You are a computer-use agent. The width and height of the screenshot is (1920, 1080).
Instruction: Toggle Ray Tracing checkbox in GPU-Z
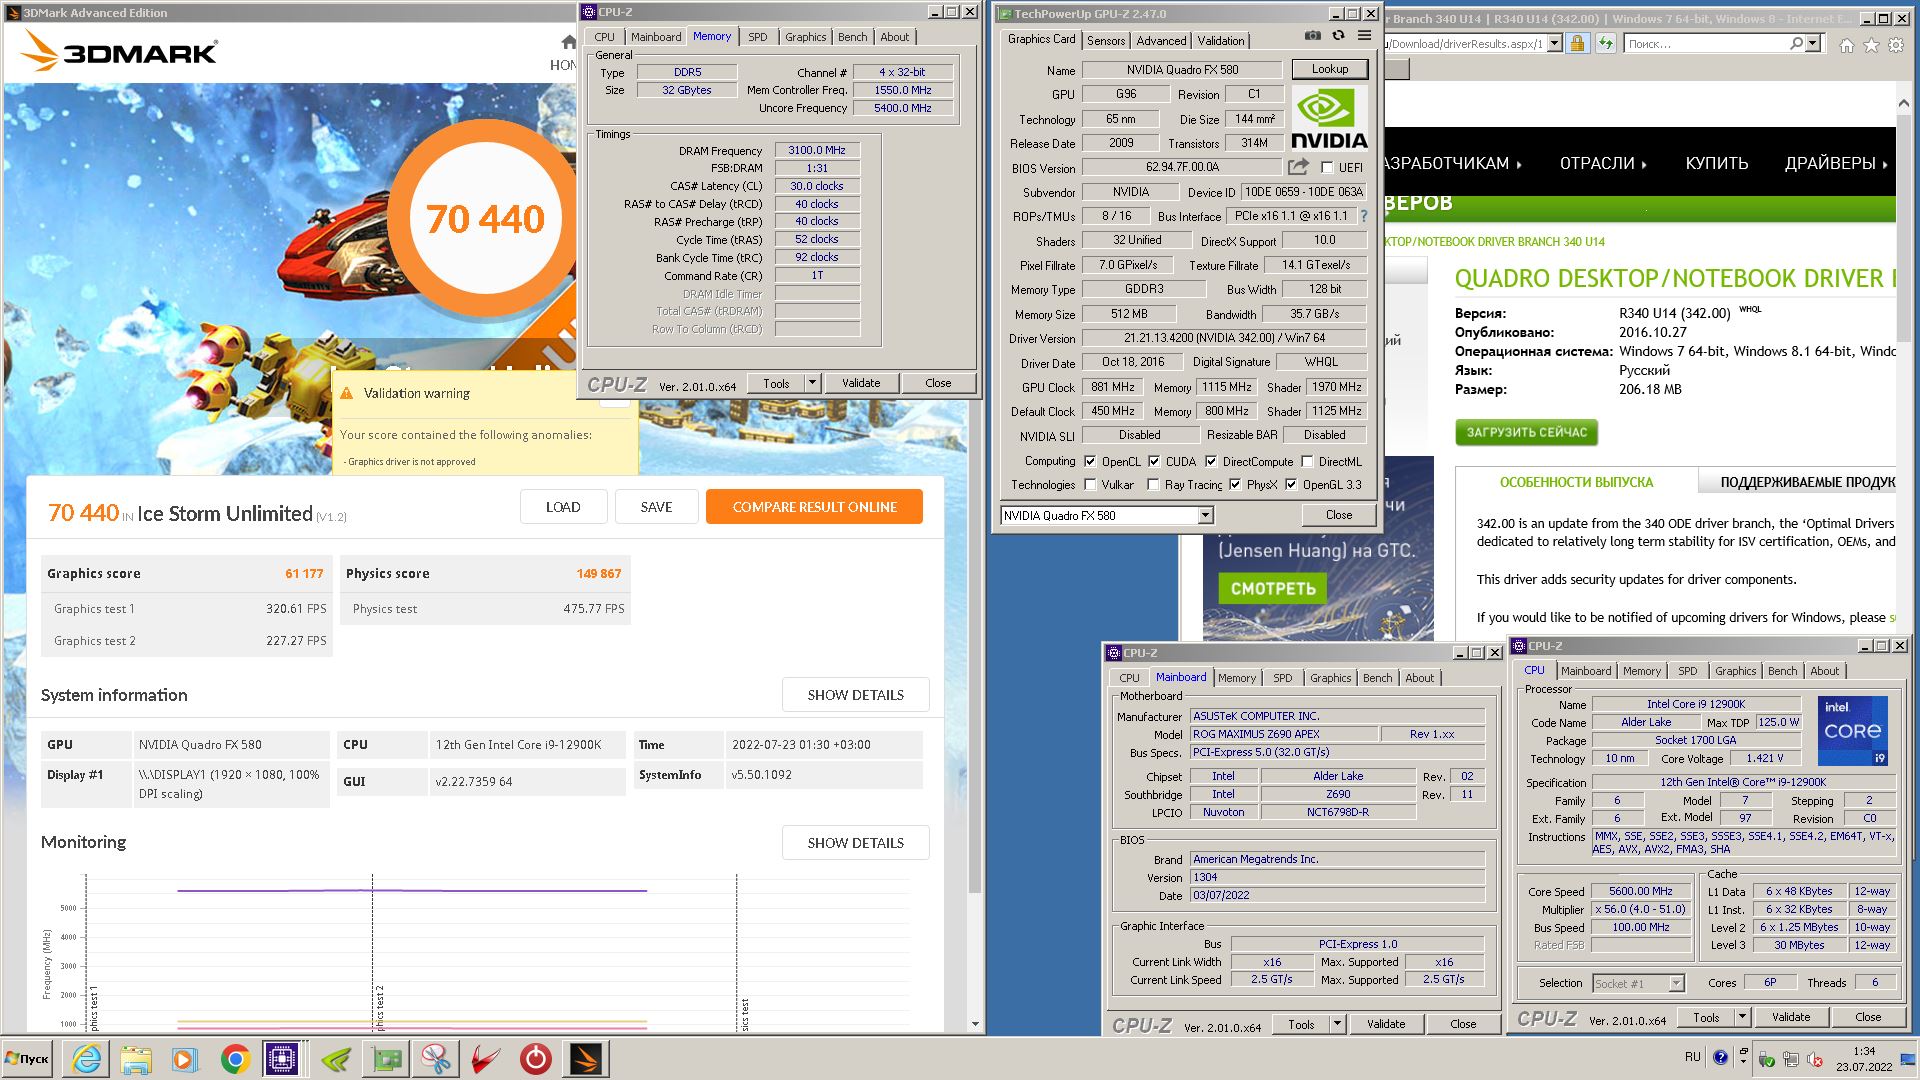(1153, 484)
